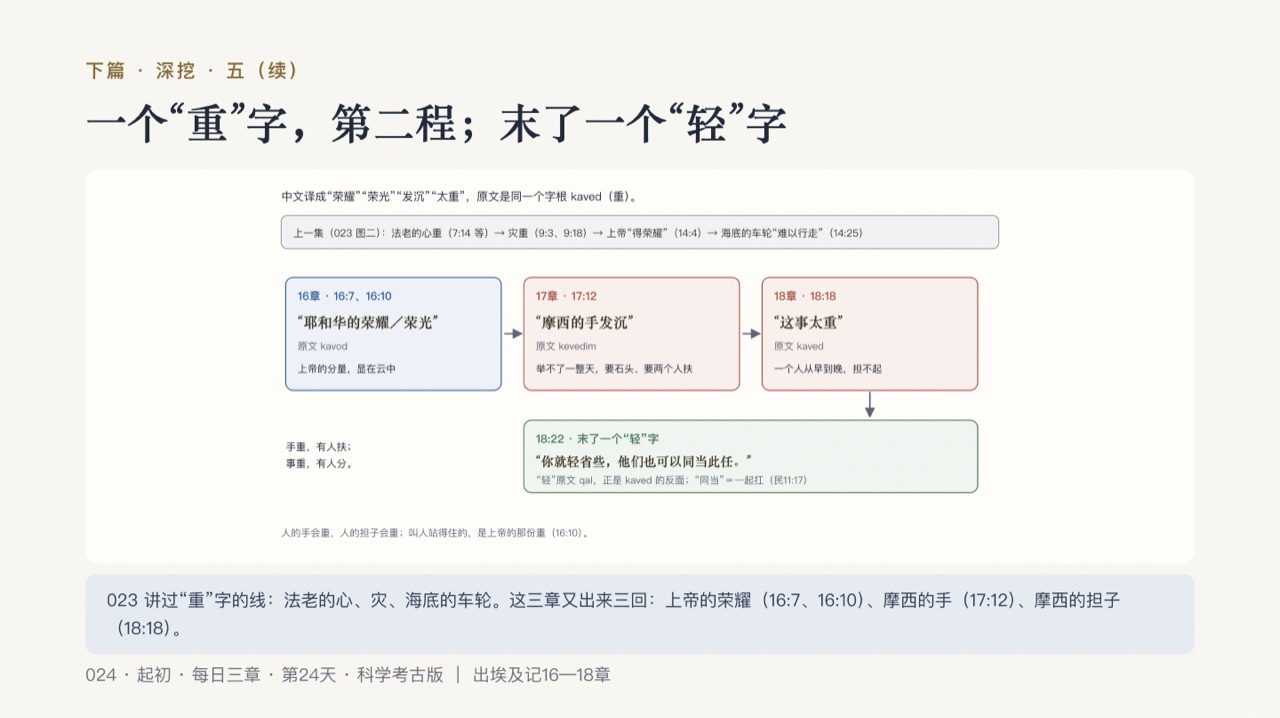Click the quote "摩西的手发沉"
The height and width of the screenshot is (718, 1280).
tap(584, 322)
